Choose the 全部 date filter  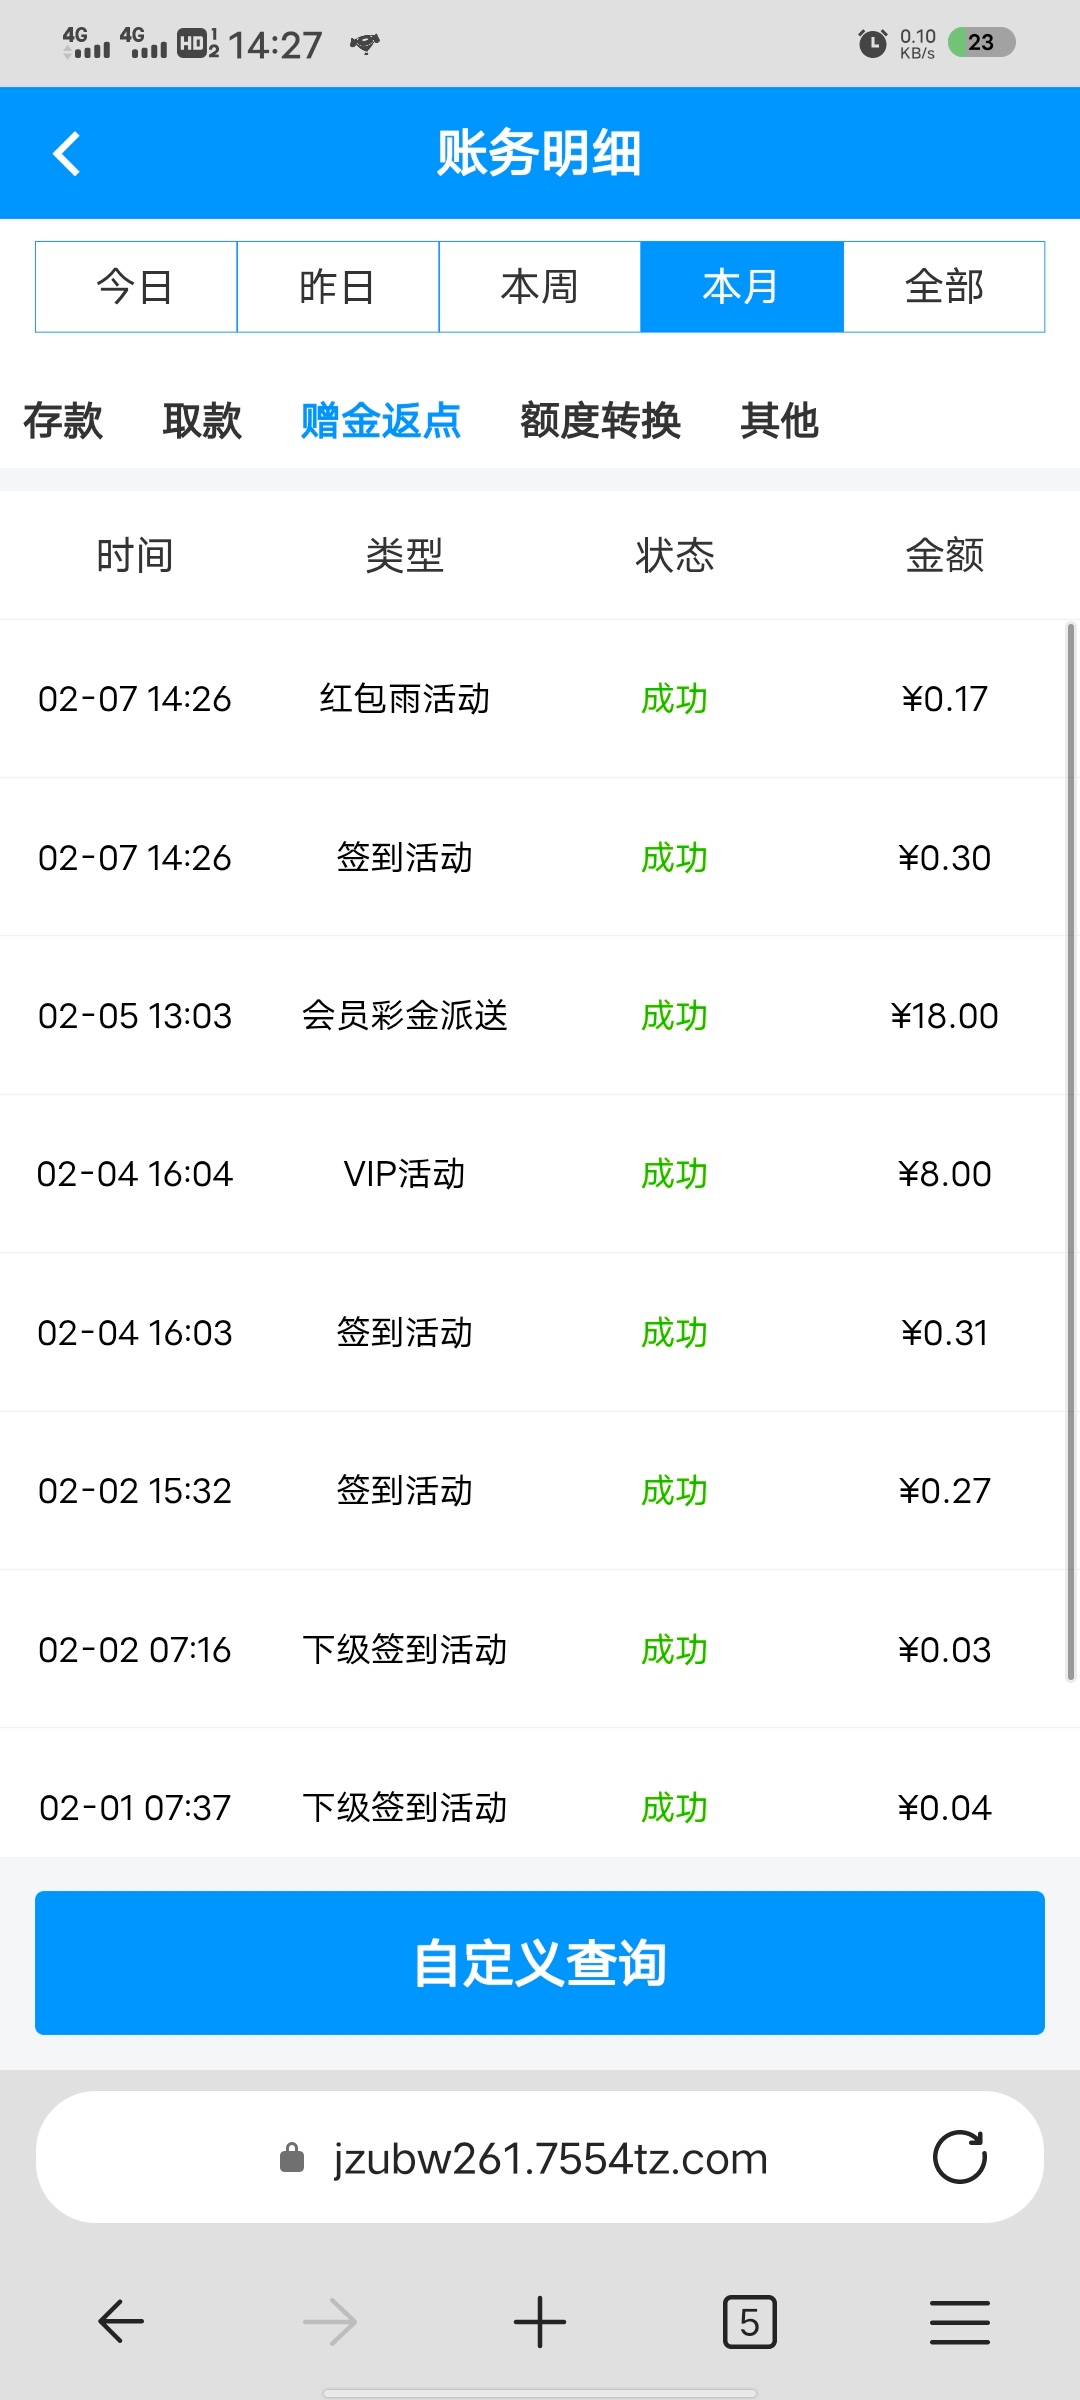click(x=944, y=287)
